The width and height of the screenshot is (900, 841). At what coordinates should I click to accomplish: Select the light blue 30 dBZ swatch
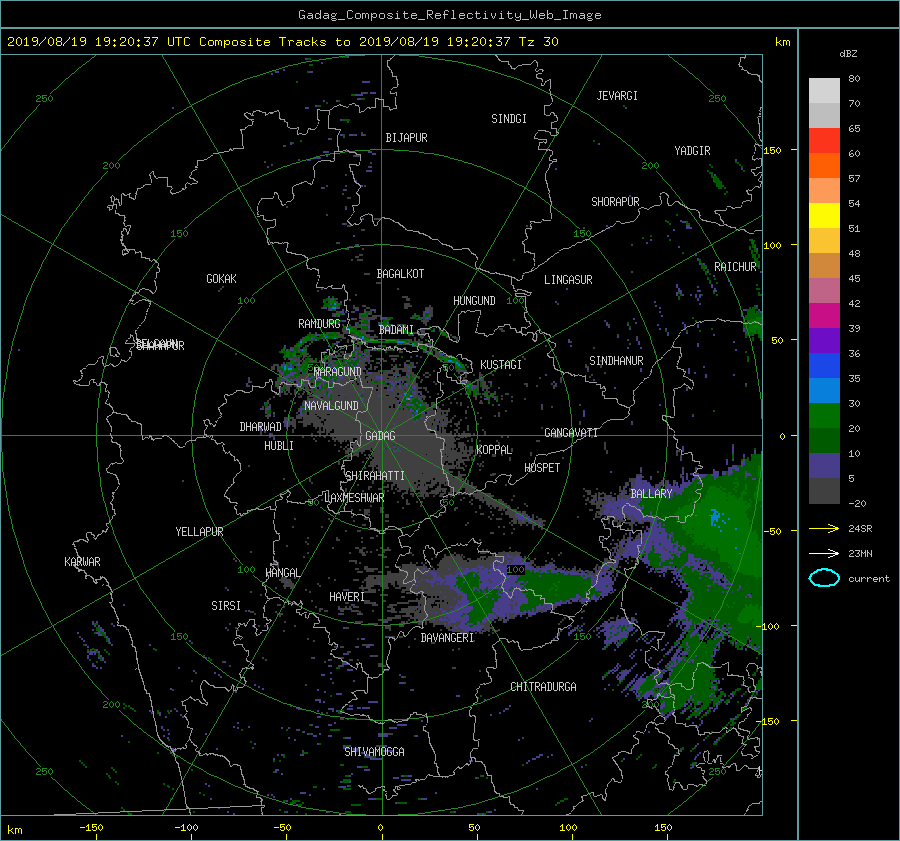coord(824,390)
